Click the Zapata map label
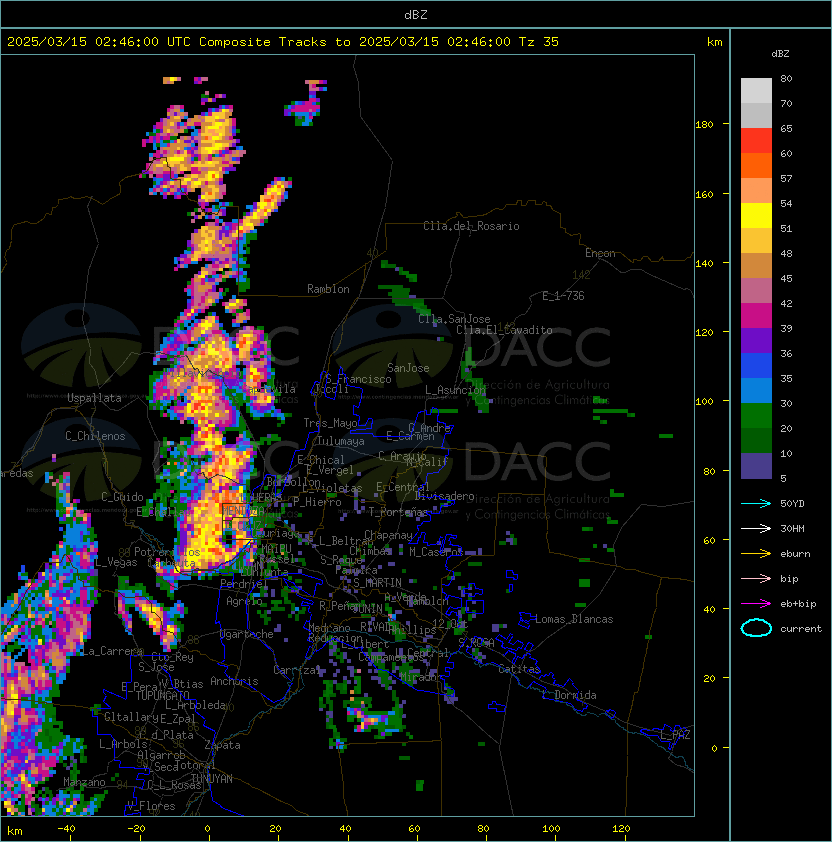The height and width of the screenshot is (842, 832). (x=222, y=745)
